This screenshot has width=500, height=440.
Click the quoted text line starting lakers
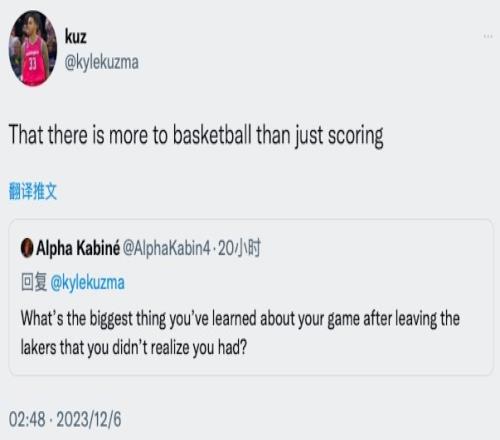pyautogui.click(x=134, y=347)
